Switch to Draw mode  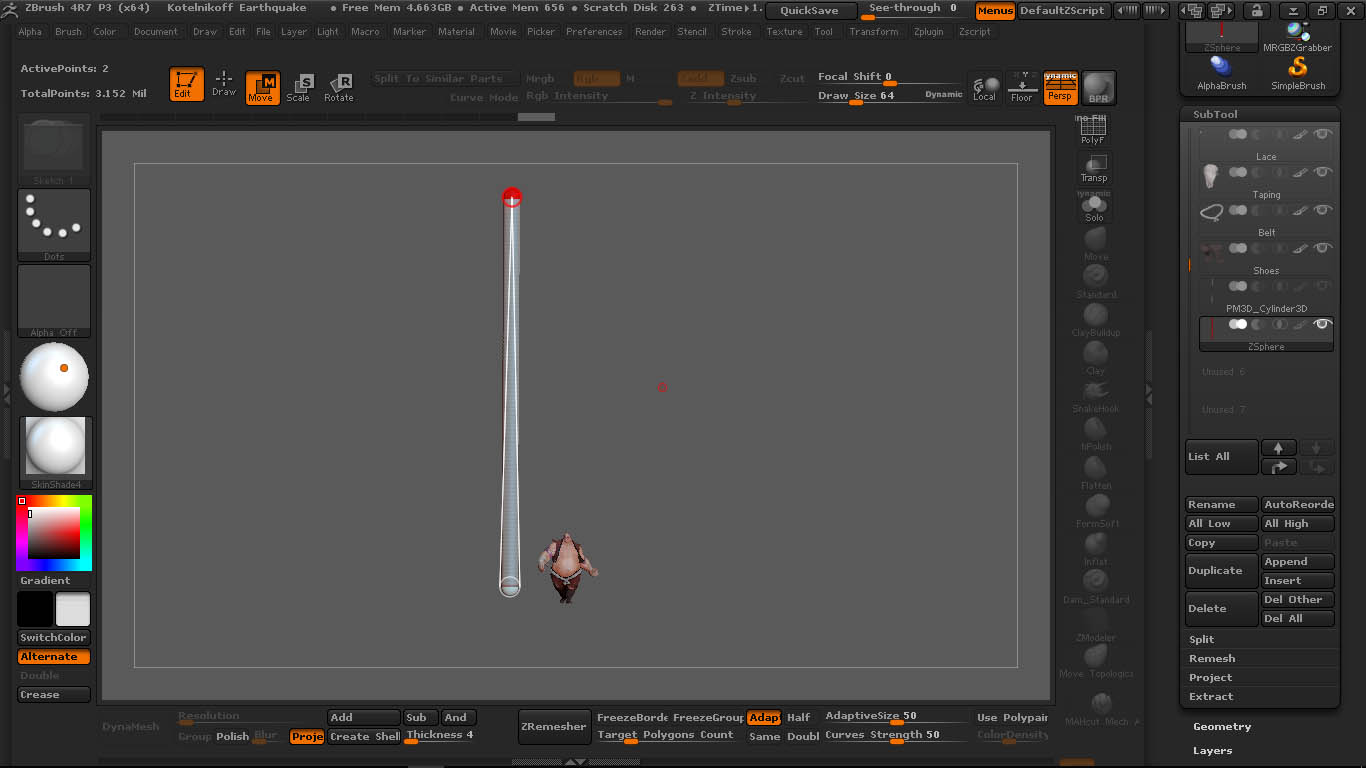point(223,85)
